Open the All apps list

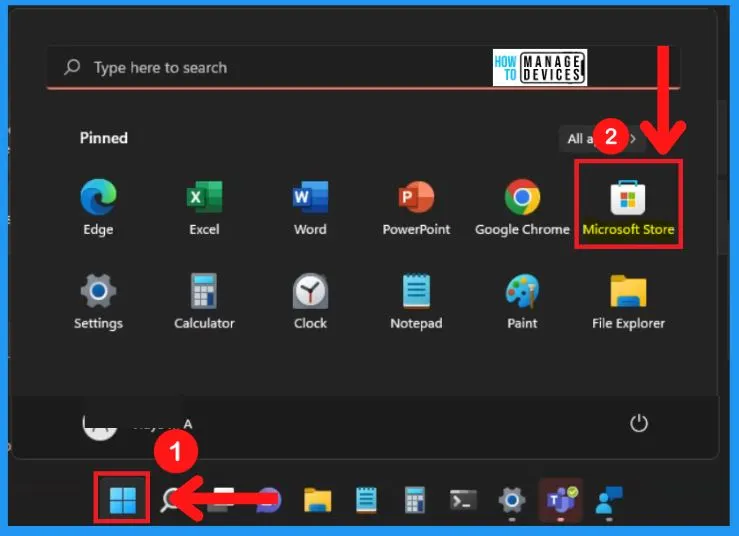coord(602,139)
